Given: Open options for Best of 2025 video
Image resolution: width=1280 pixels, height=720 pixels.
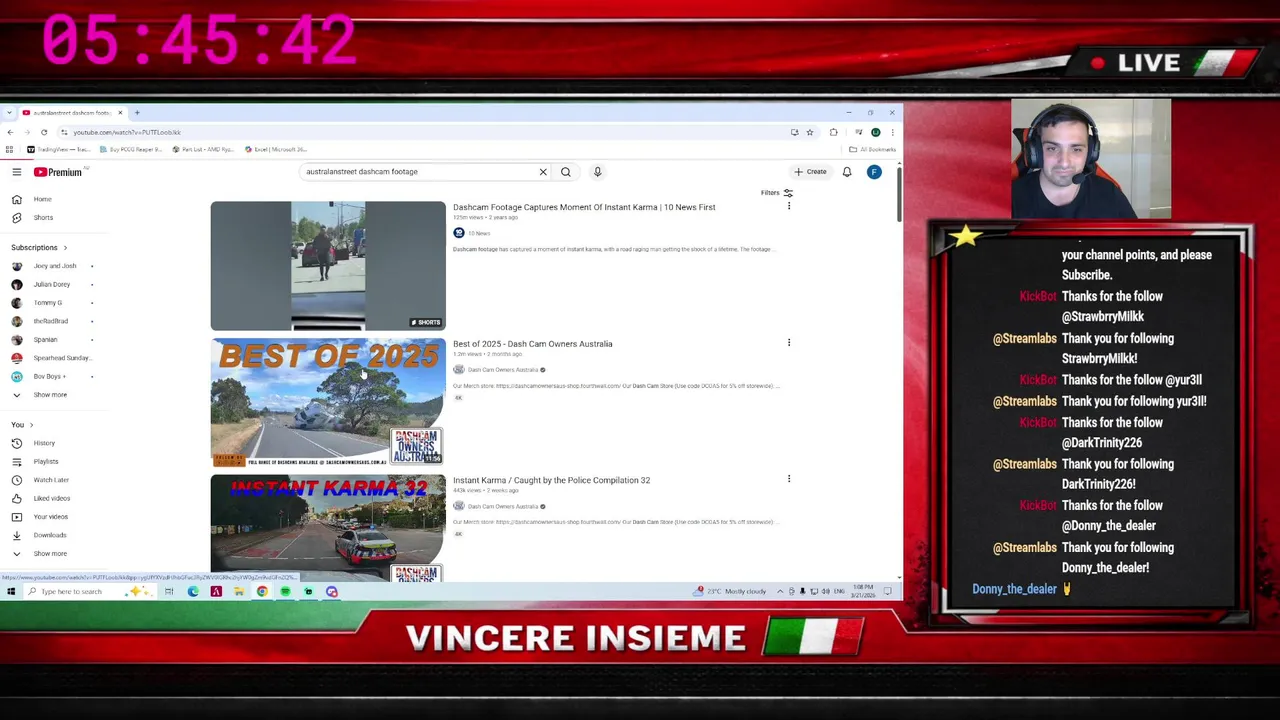Looking at the screenshot, I should tap(789, 343).
